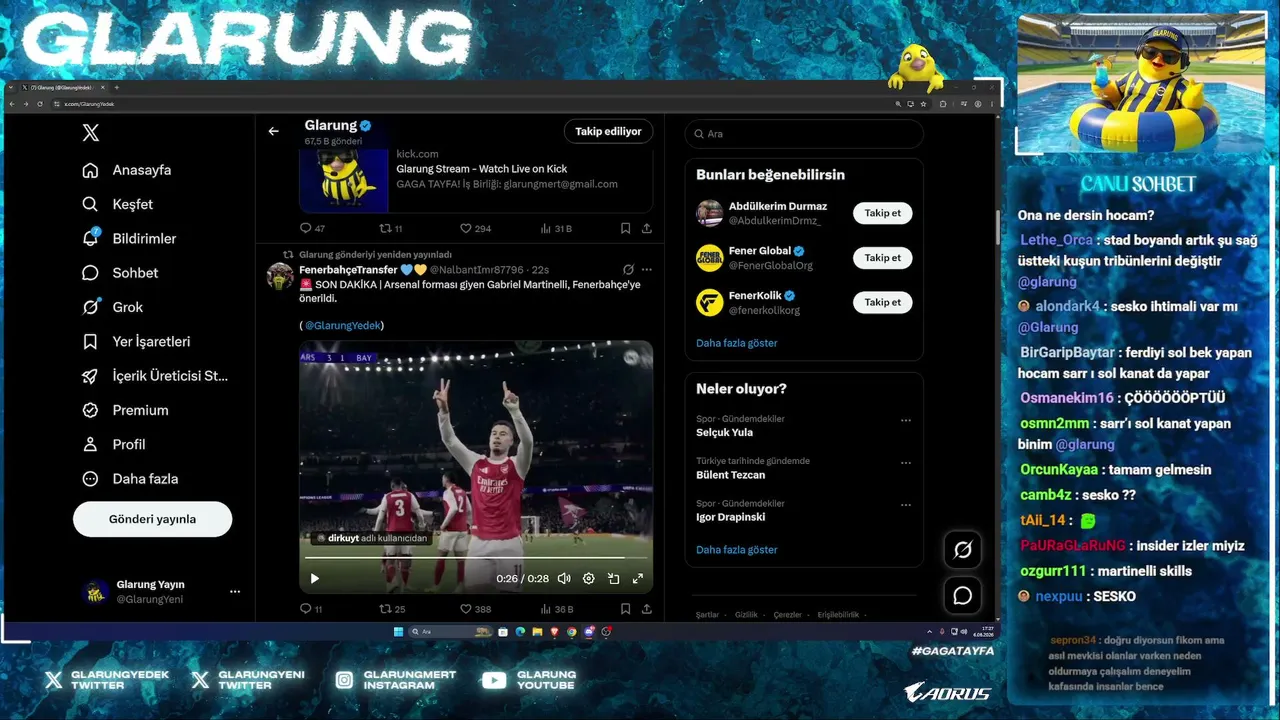Show more trends under Igor Drapinski
This screenshot has height=720, width=1280.
tap(737, 550)
